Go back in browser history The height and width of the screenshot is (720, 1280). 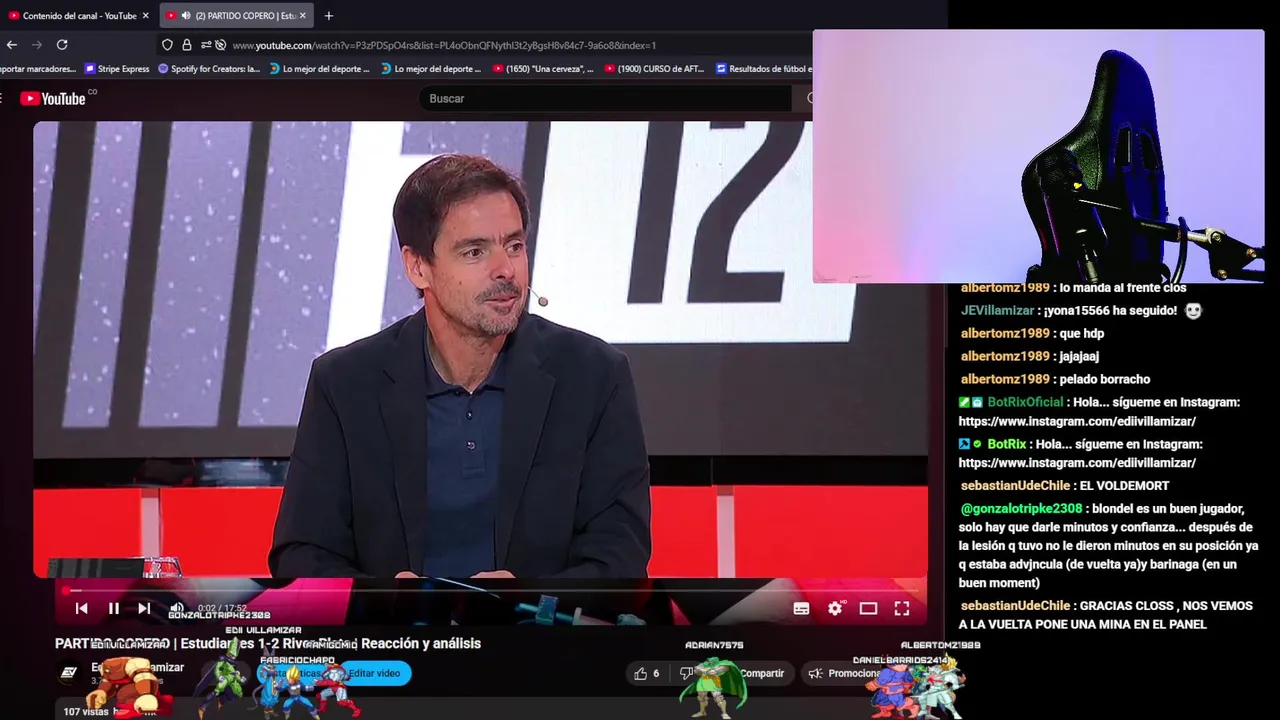pos(12,45)
